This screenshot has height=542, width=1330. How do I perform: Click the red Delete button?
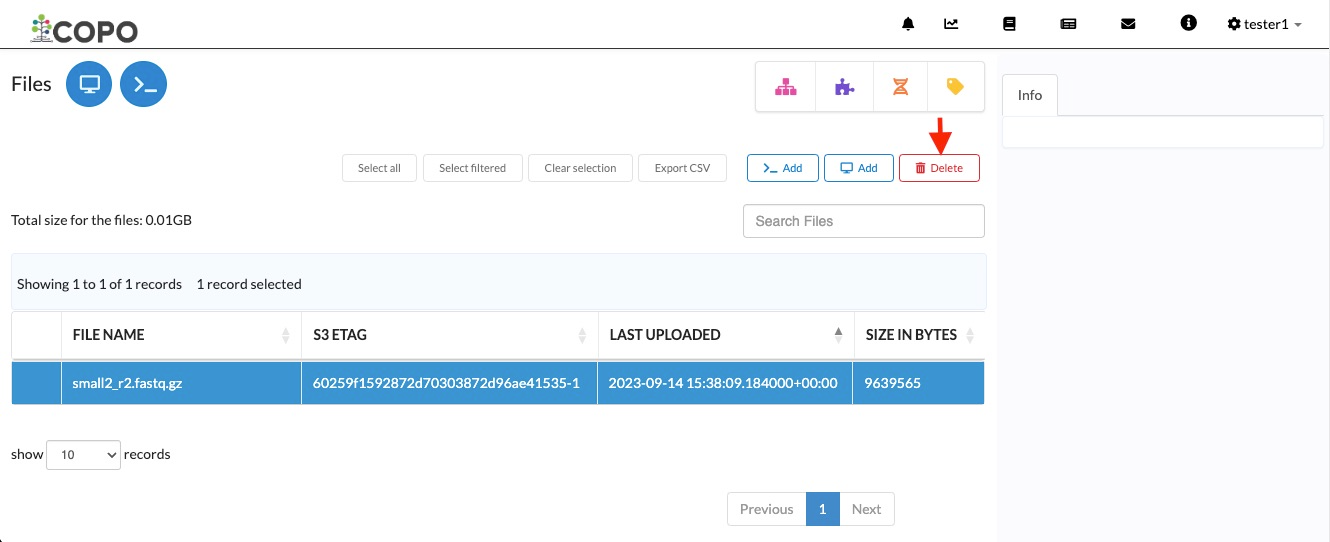939,168
